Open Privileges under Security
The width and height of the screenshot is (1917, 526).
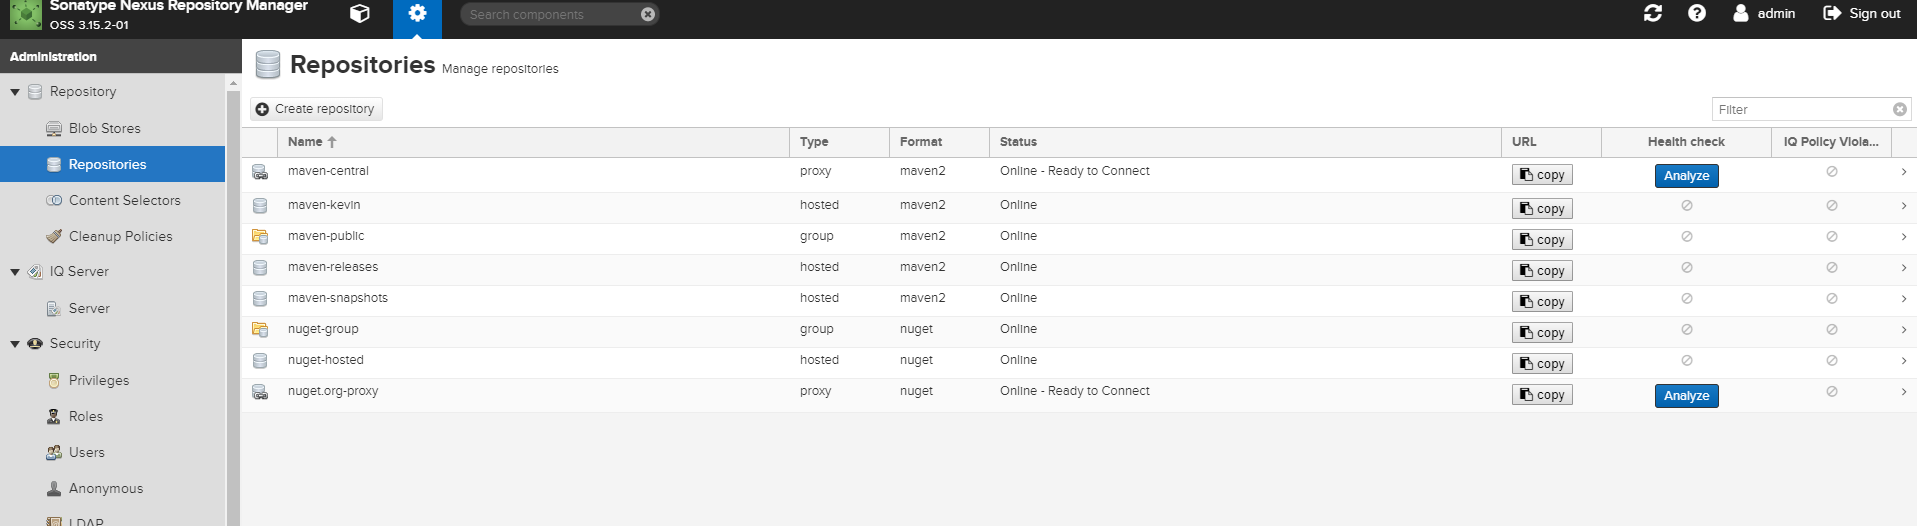click(99, 380)
